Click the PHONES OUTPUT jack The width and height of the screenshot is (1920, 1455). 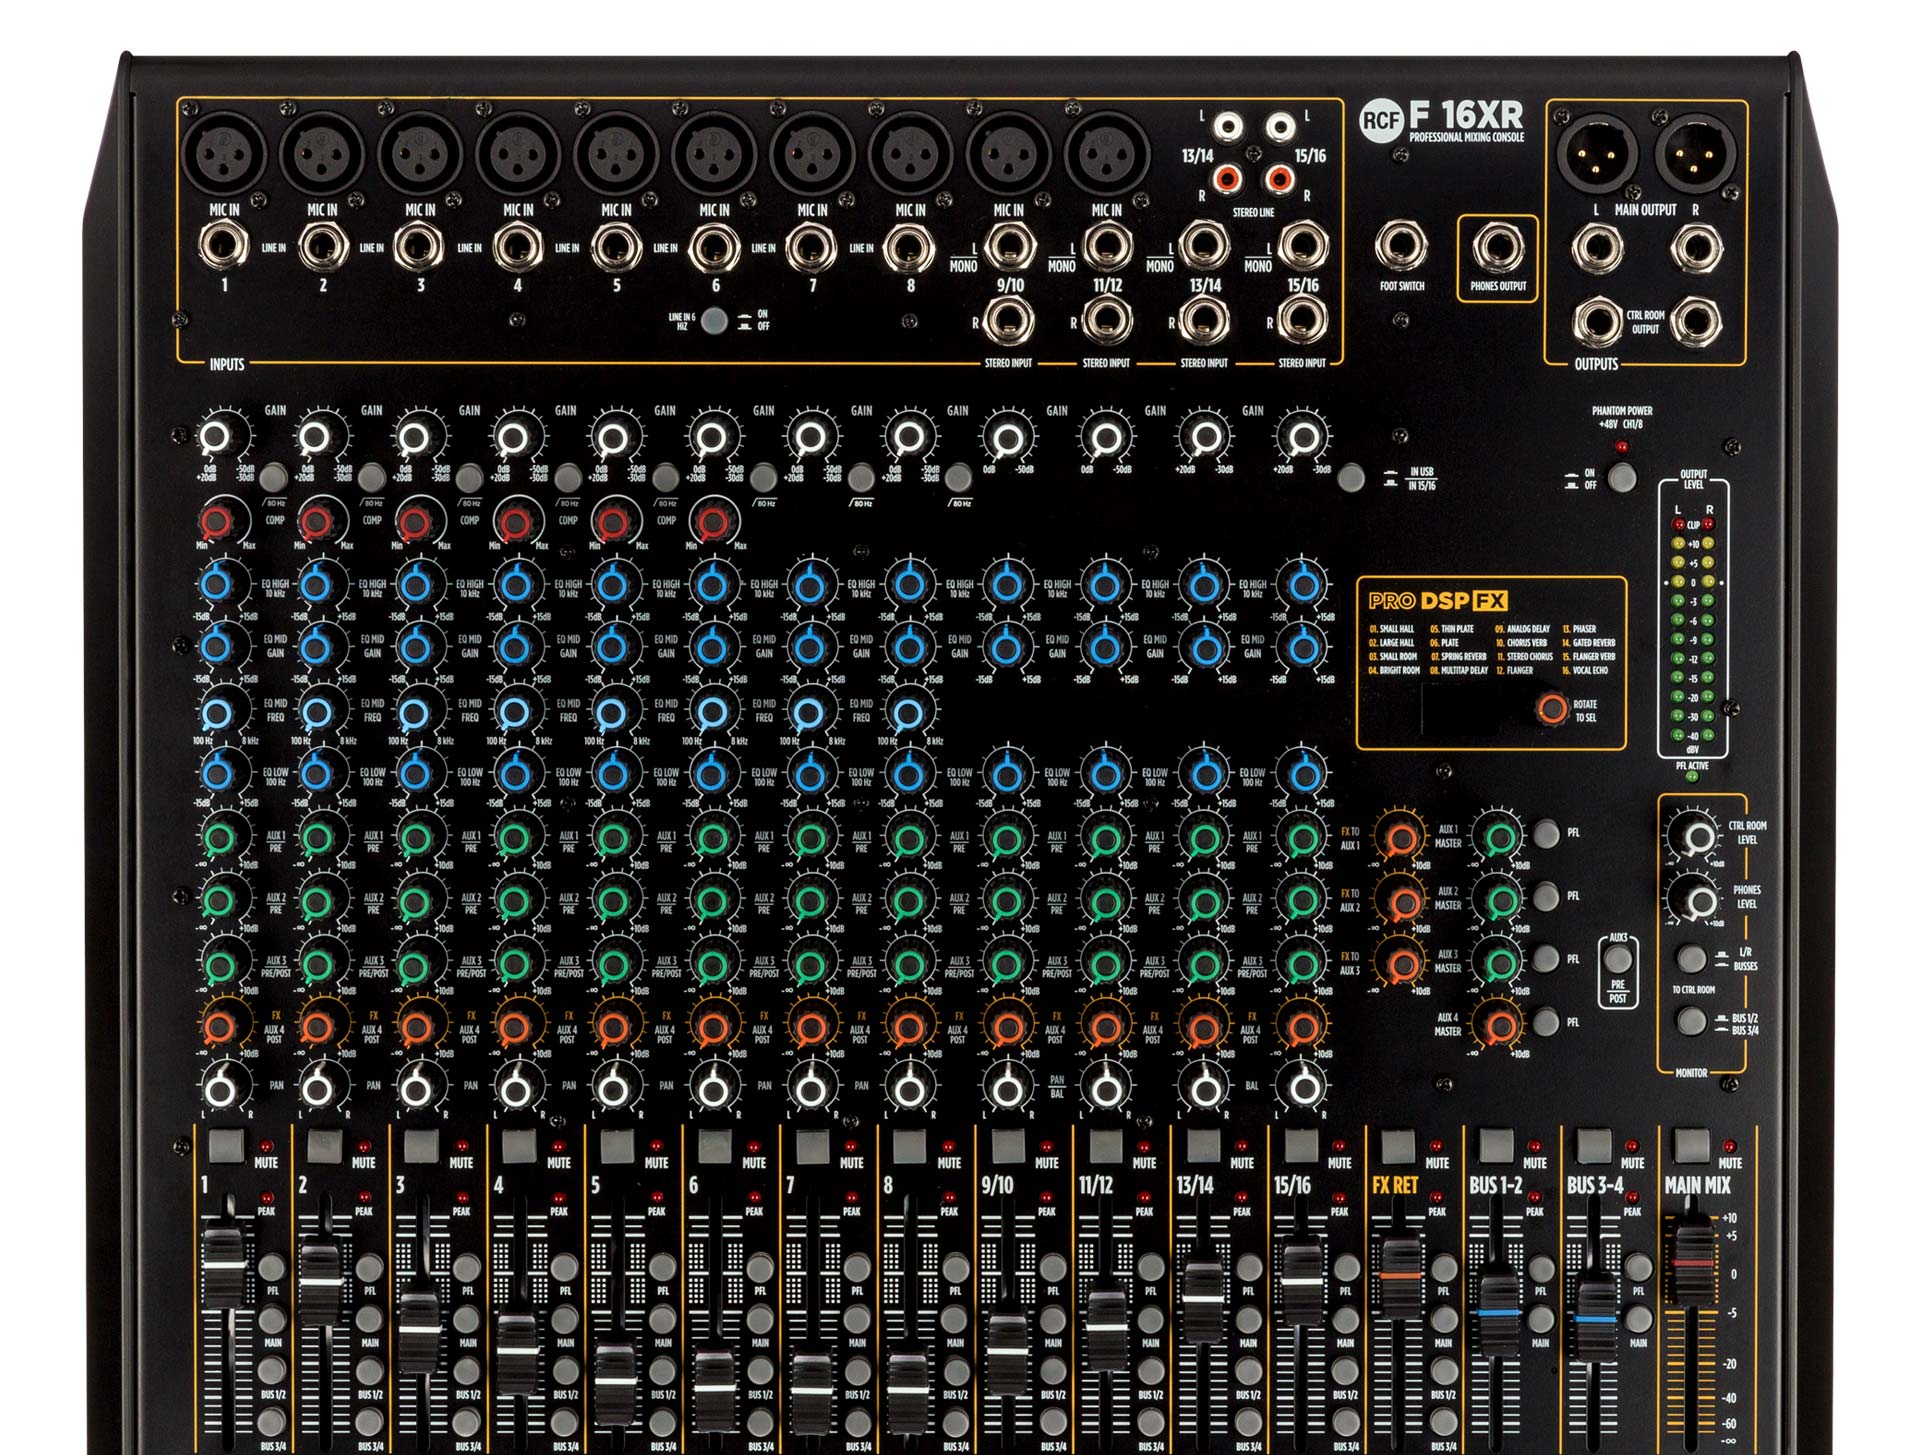pyautogui.click(x=1498, y=247)
